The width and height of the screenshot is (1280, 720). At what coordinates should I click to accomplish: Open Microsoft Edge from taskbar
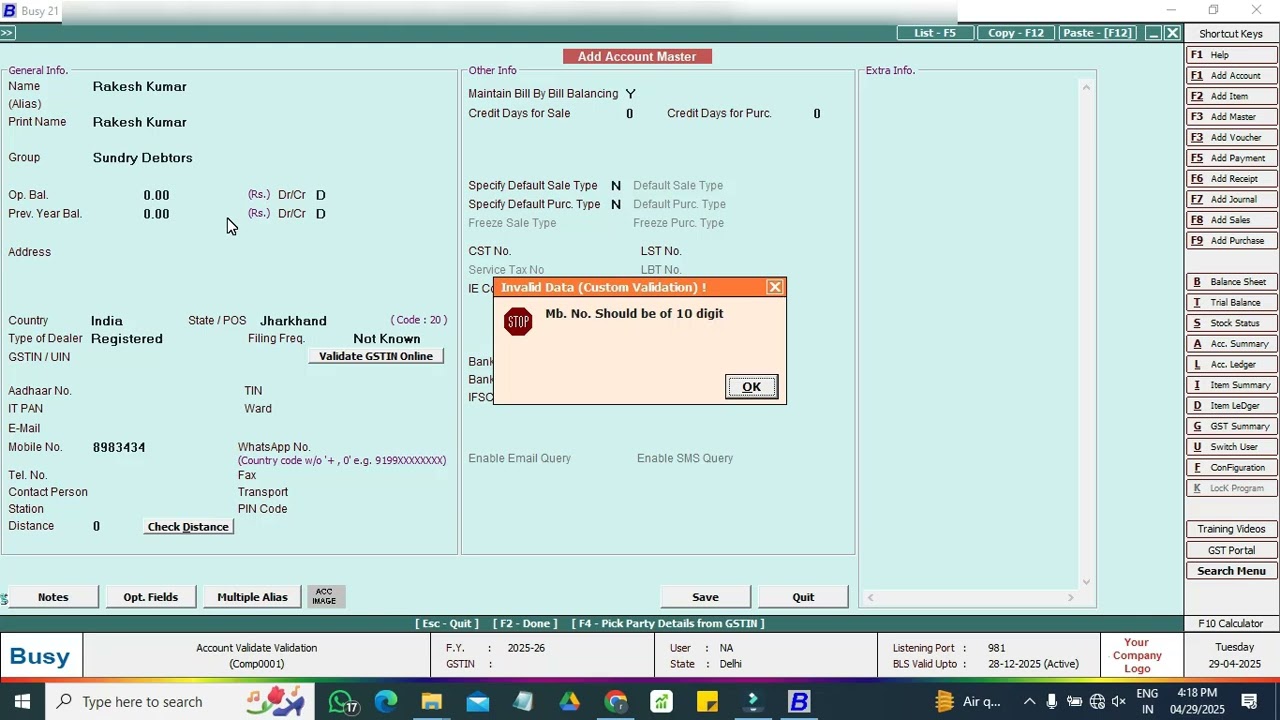386,702
